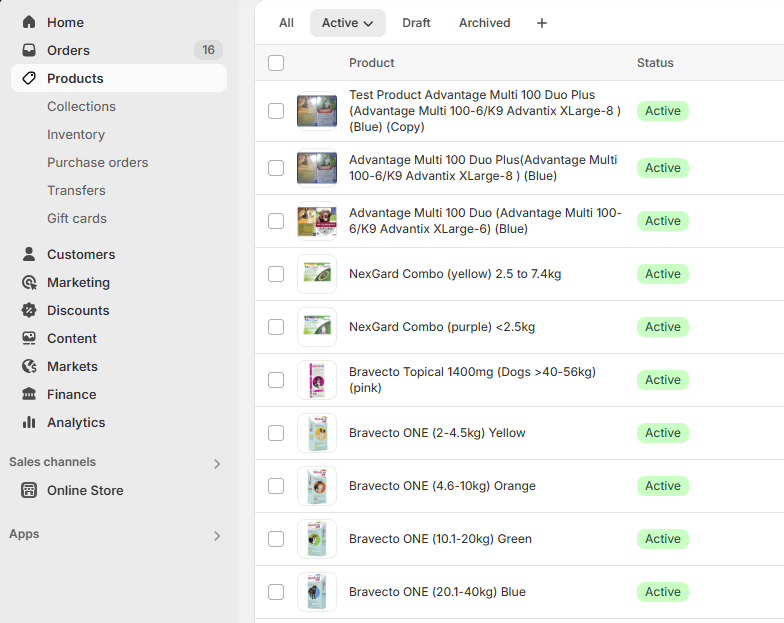
Task: Open the Active view dropdown
Action: (347, 23)
